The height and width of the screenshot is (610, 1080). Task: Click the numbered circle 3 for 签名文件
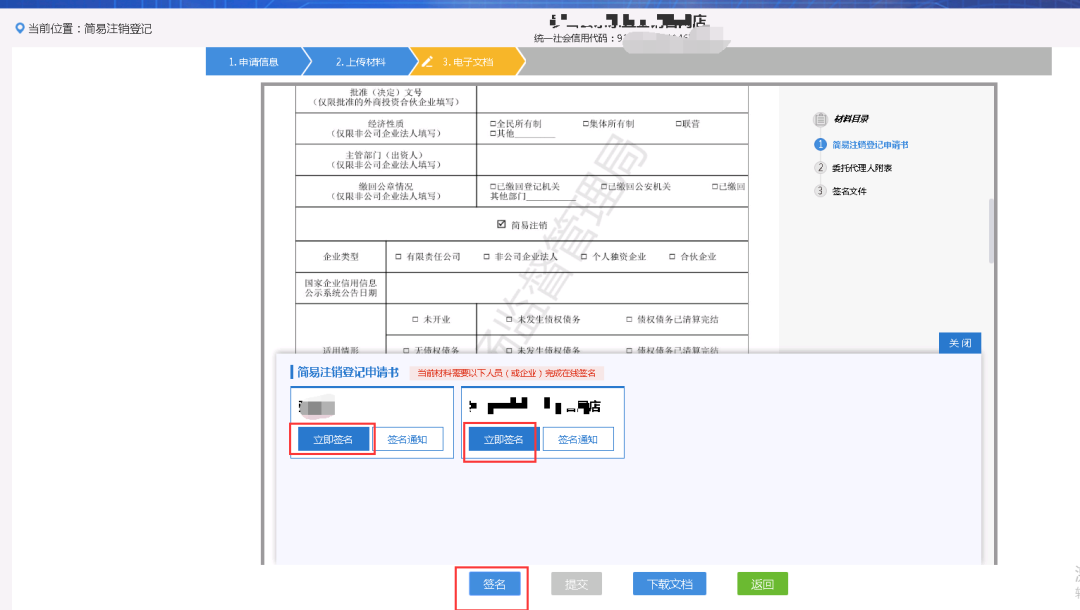click(x=820, y=191)
